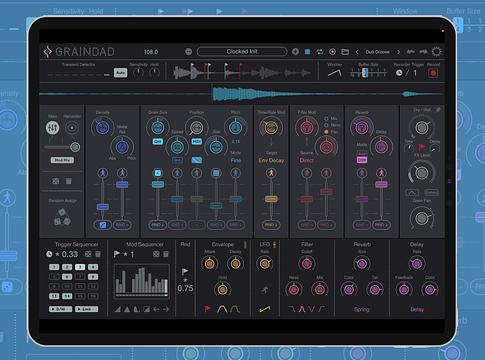Select the band-pass filter shape icon

[x=302, y=309]
